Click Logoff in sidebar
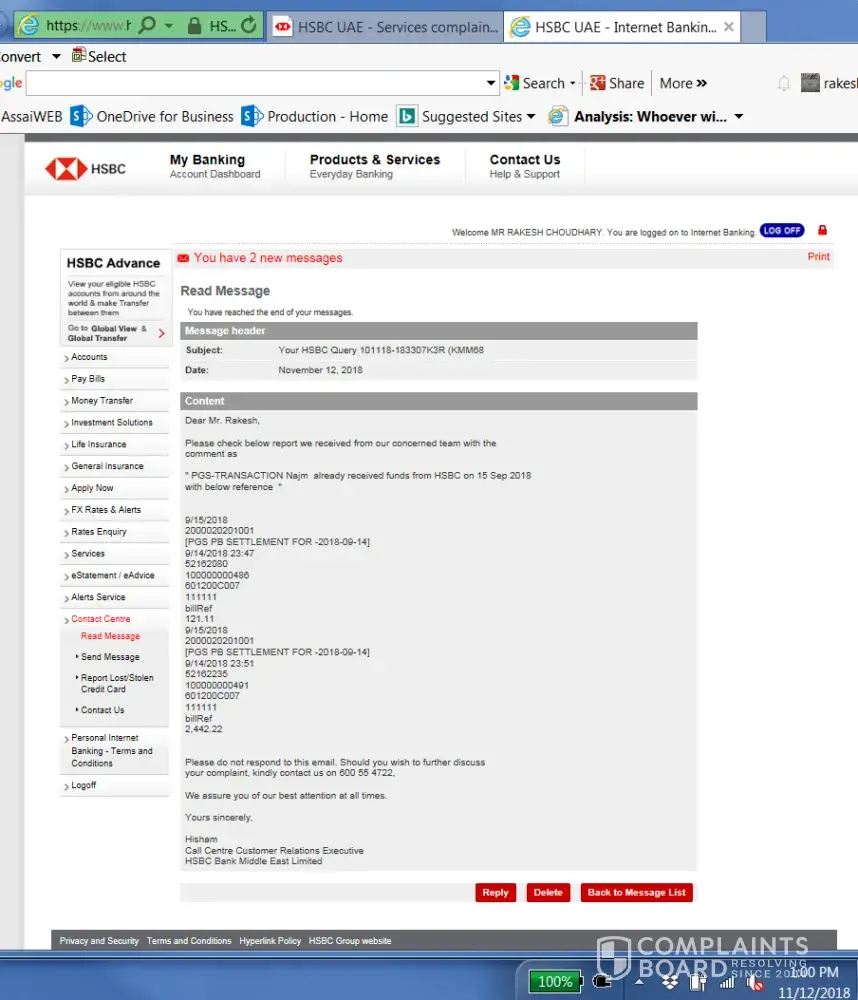 (84, 785)
